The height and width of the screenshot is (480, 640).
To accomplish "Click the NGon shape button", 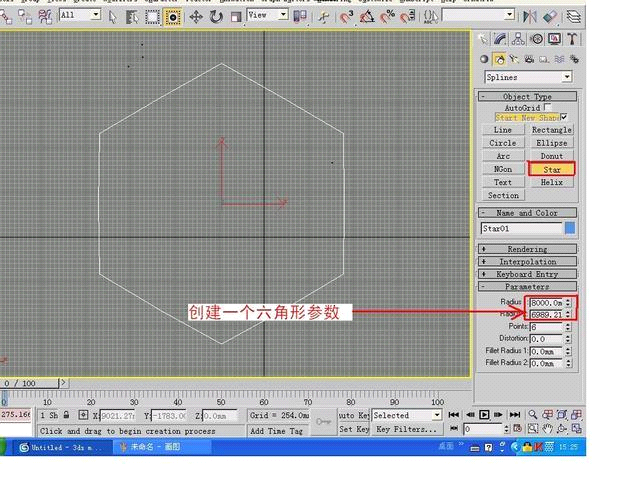I will coord(503,170).
